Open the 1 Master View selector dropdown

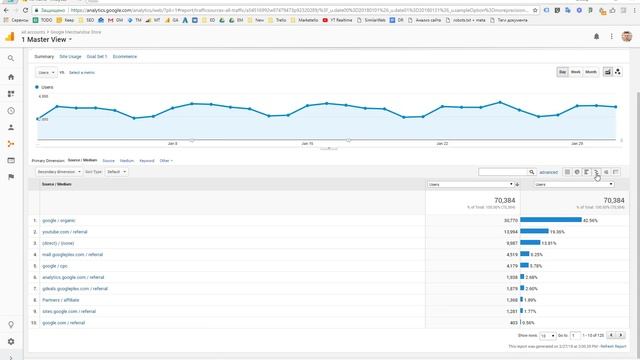(x=47, y=40)
